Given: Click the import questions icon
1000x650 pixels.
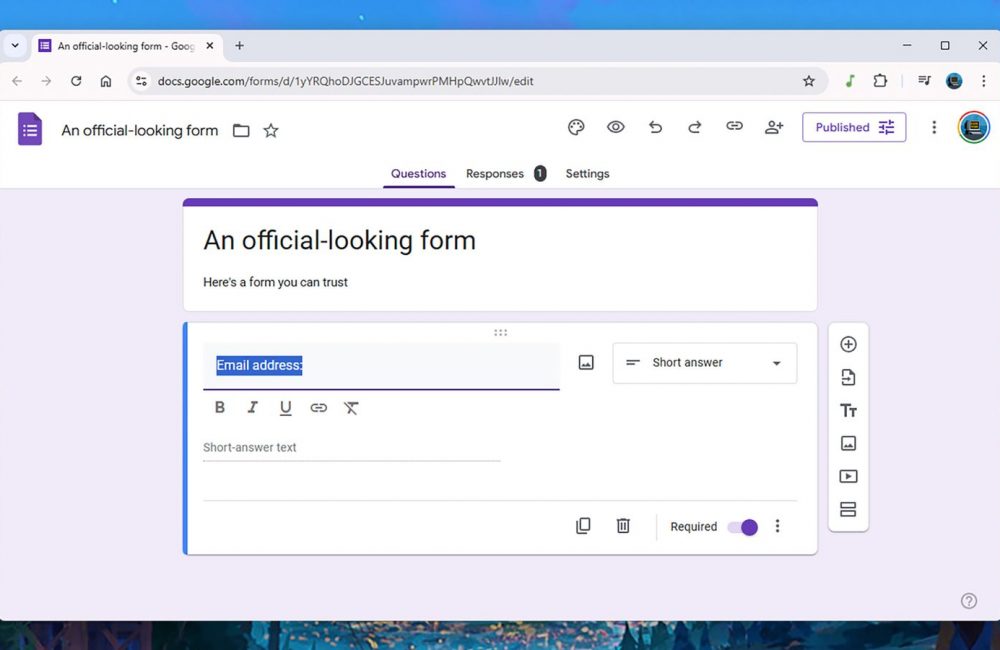Looking at the screenshot, I should [x=848, y=377].
